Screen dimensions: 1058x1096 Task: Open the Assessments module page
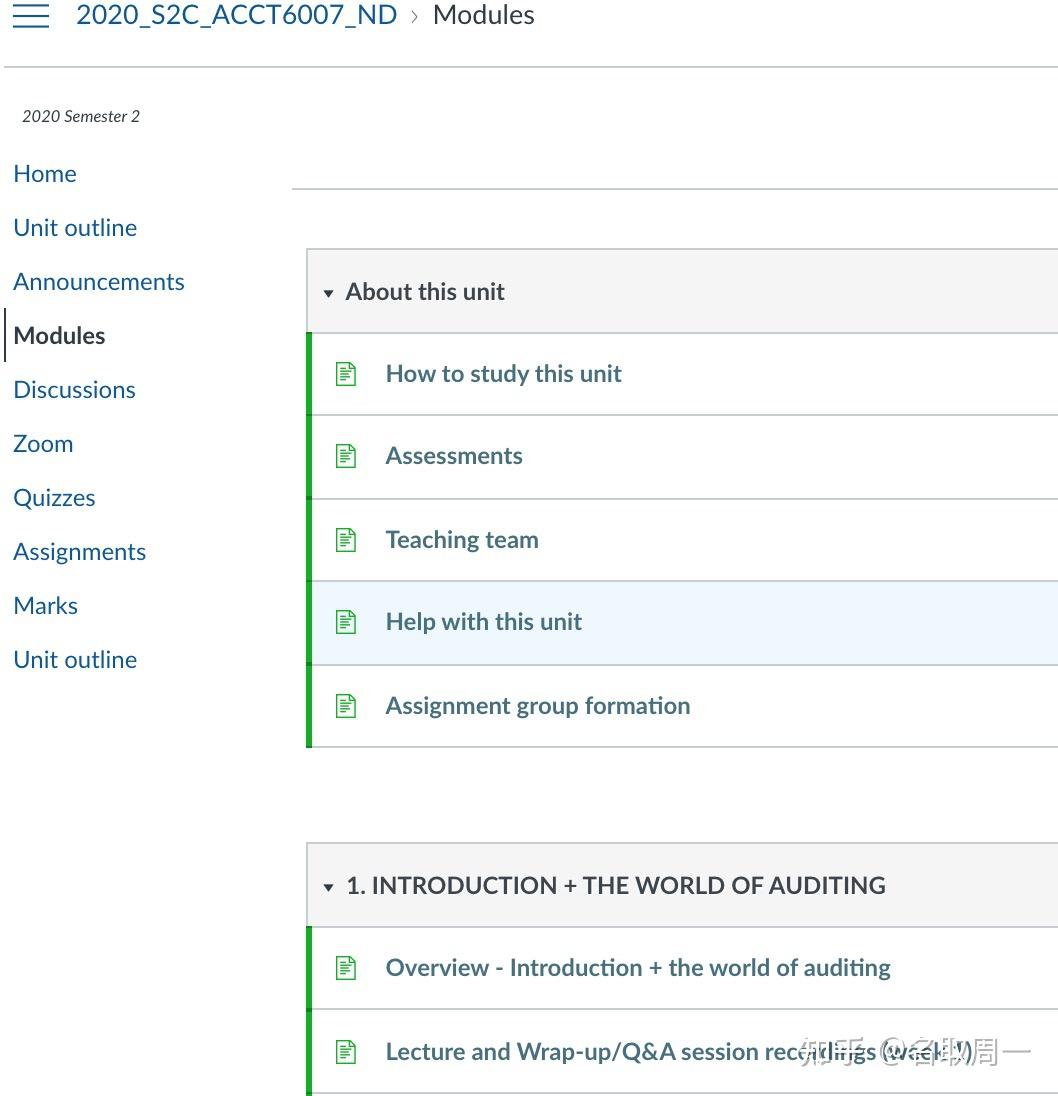pos(454,456)
